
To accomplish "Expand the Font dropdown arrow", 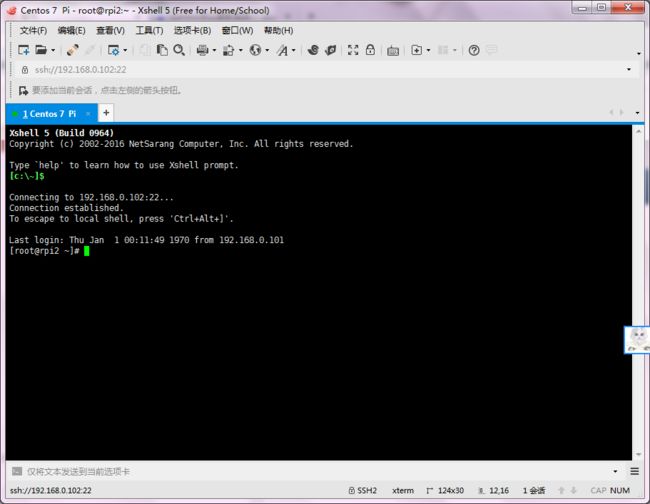I will 293,51.
